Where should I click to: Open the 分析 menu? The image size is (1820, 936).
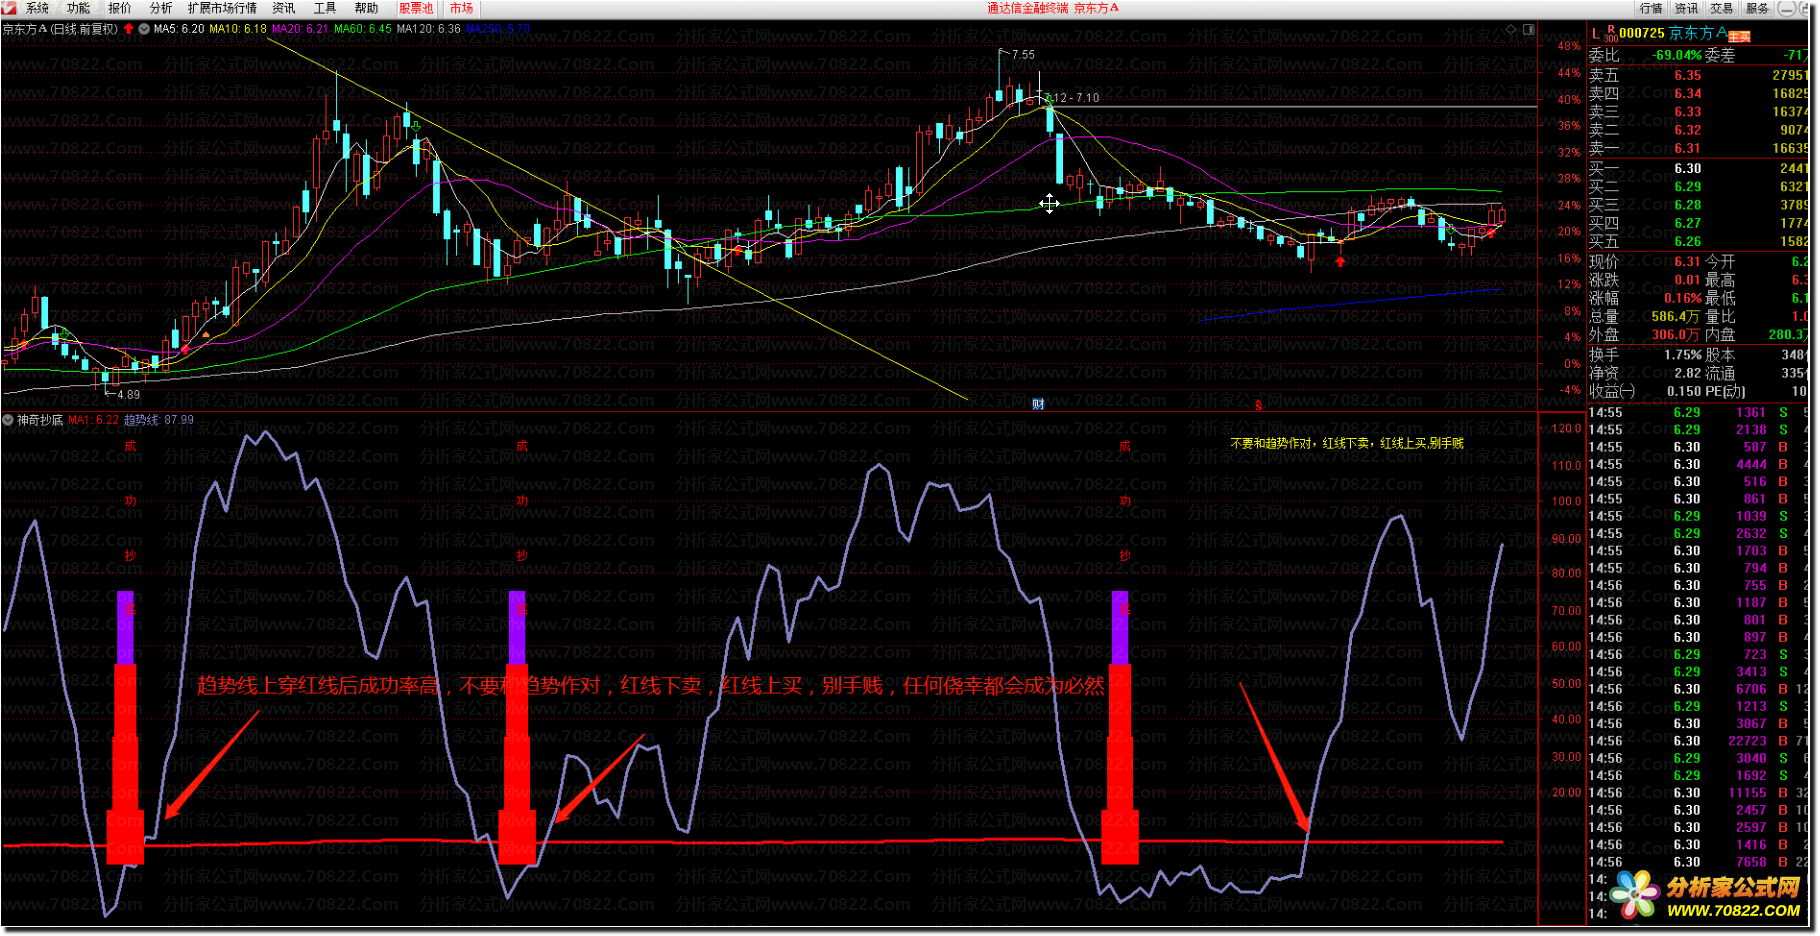(x=160, y=8)
